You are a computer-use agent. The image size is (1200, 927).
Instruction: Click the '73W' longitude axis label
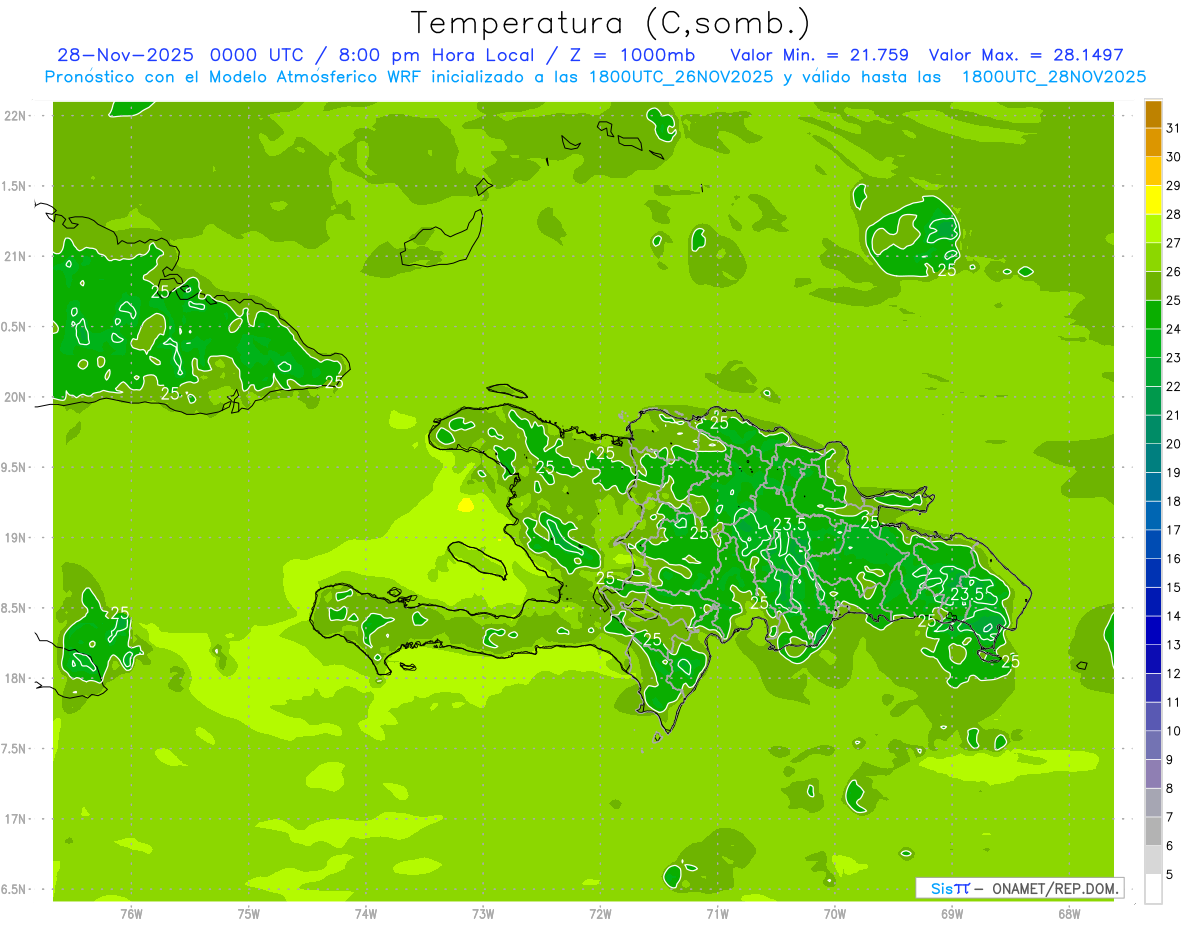click(x=483, y=914)
